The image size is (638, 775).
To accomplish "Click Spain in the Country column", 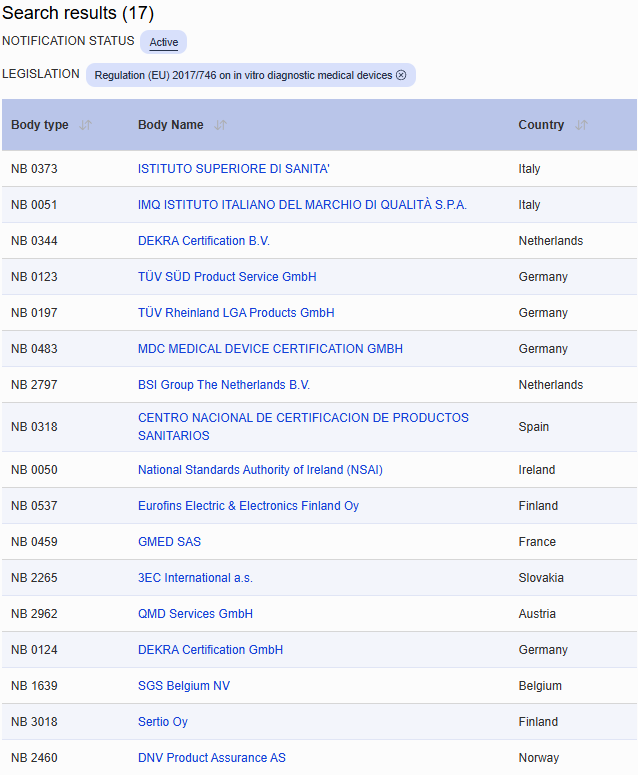I will tap(534, 427).
